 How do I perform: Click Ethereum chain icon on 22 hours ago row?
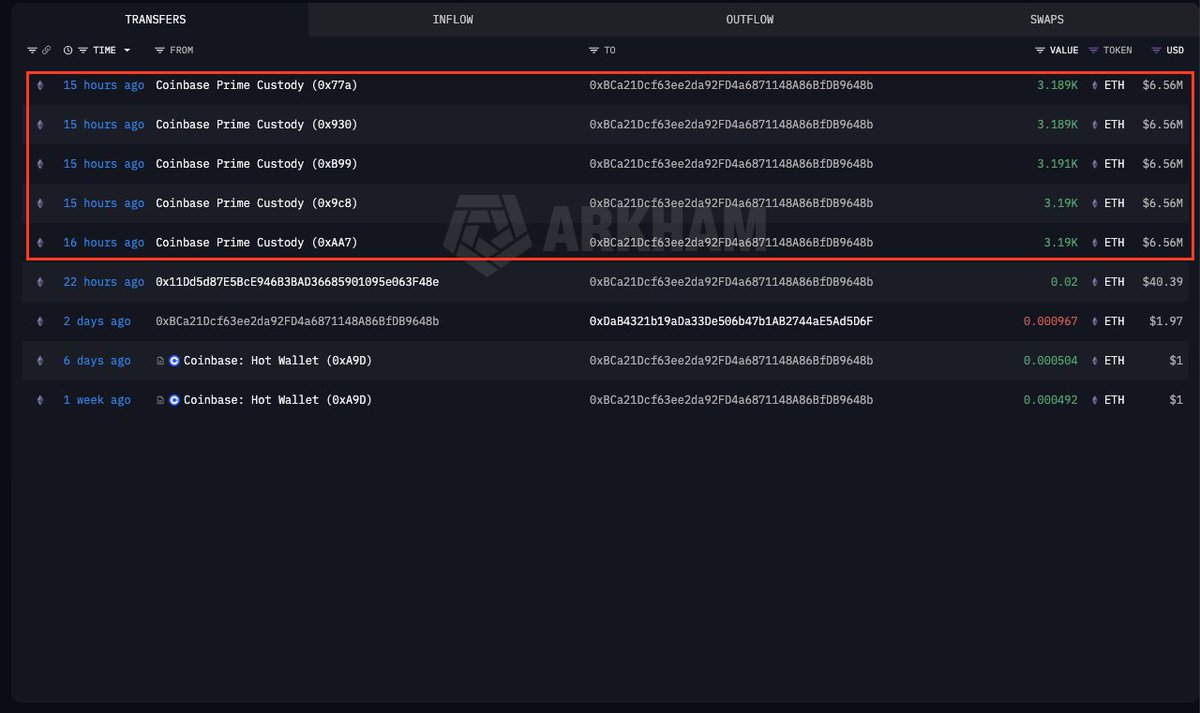[x=40, y=282]
